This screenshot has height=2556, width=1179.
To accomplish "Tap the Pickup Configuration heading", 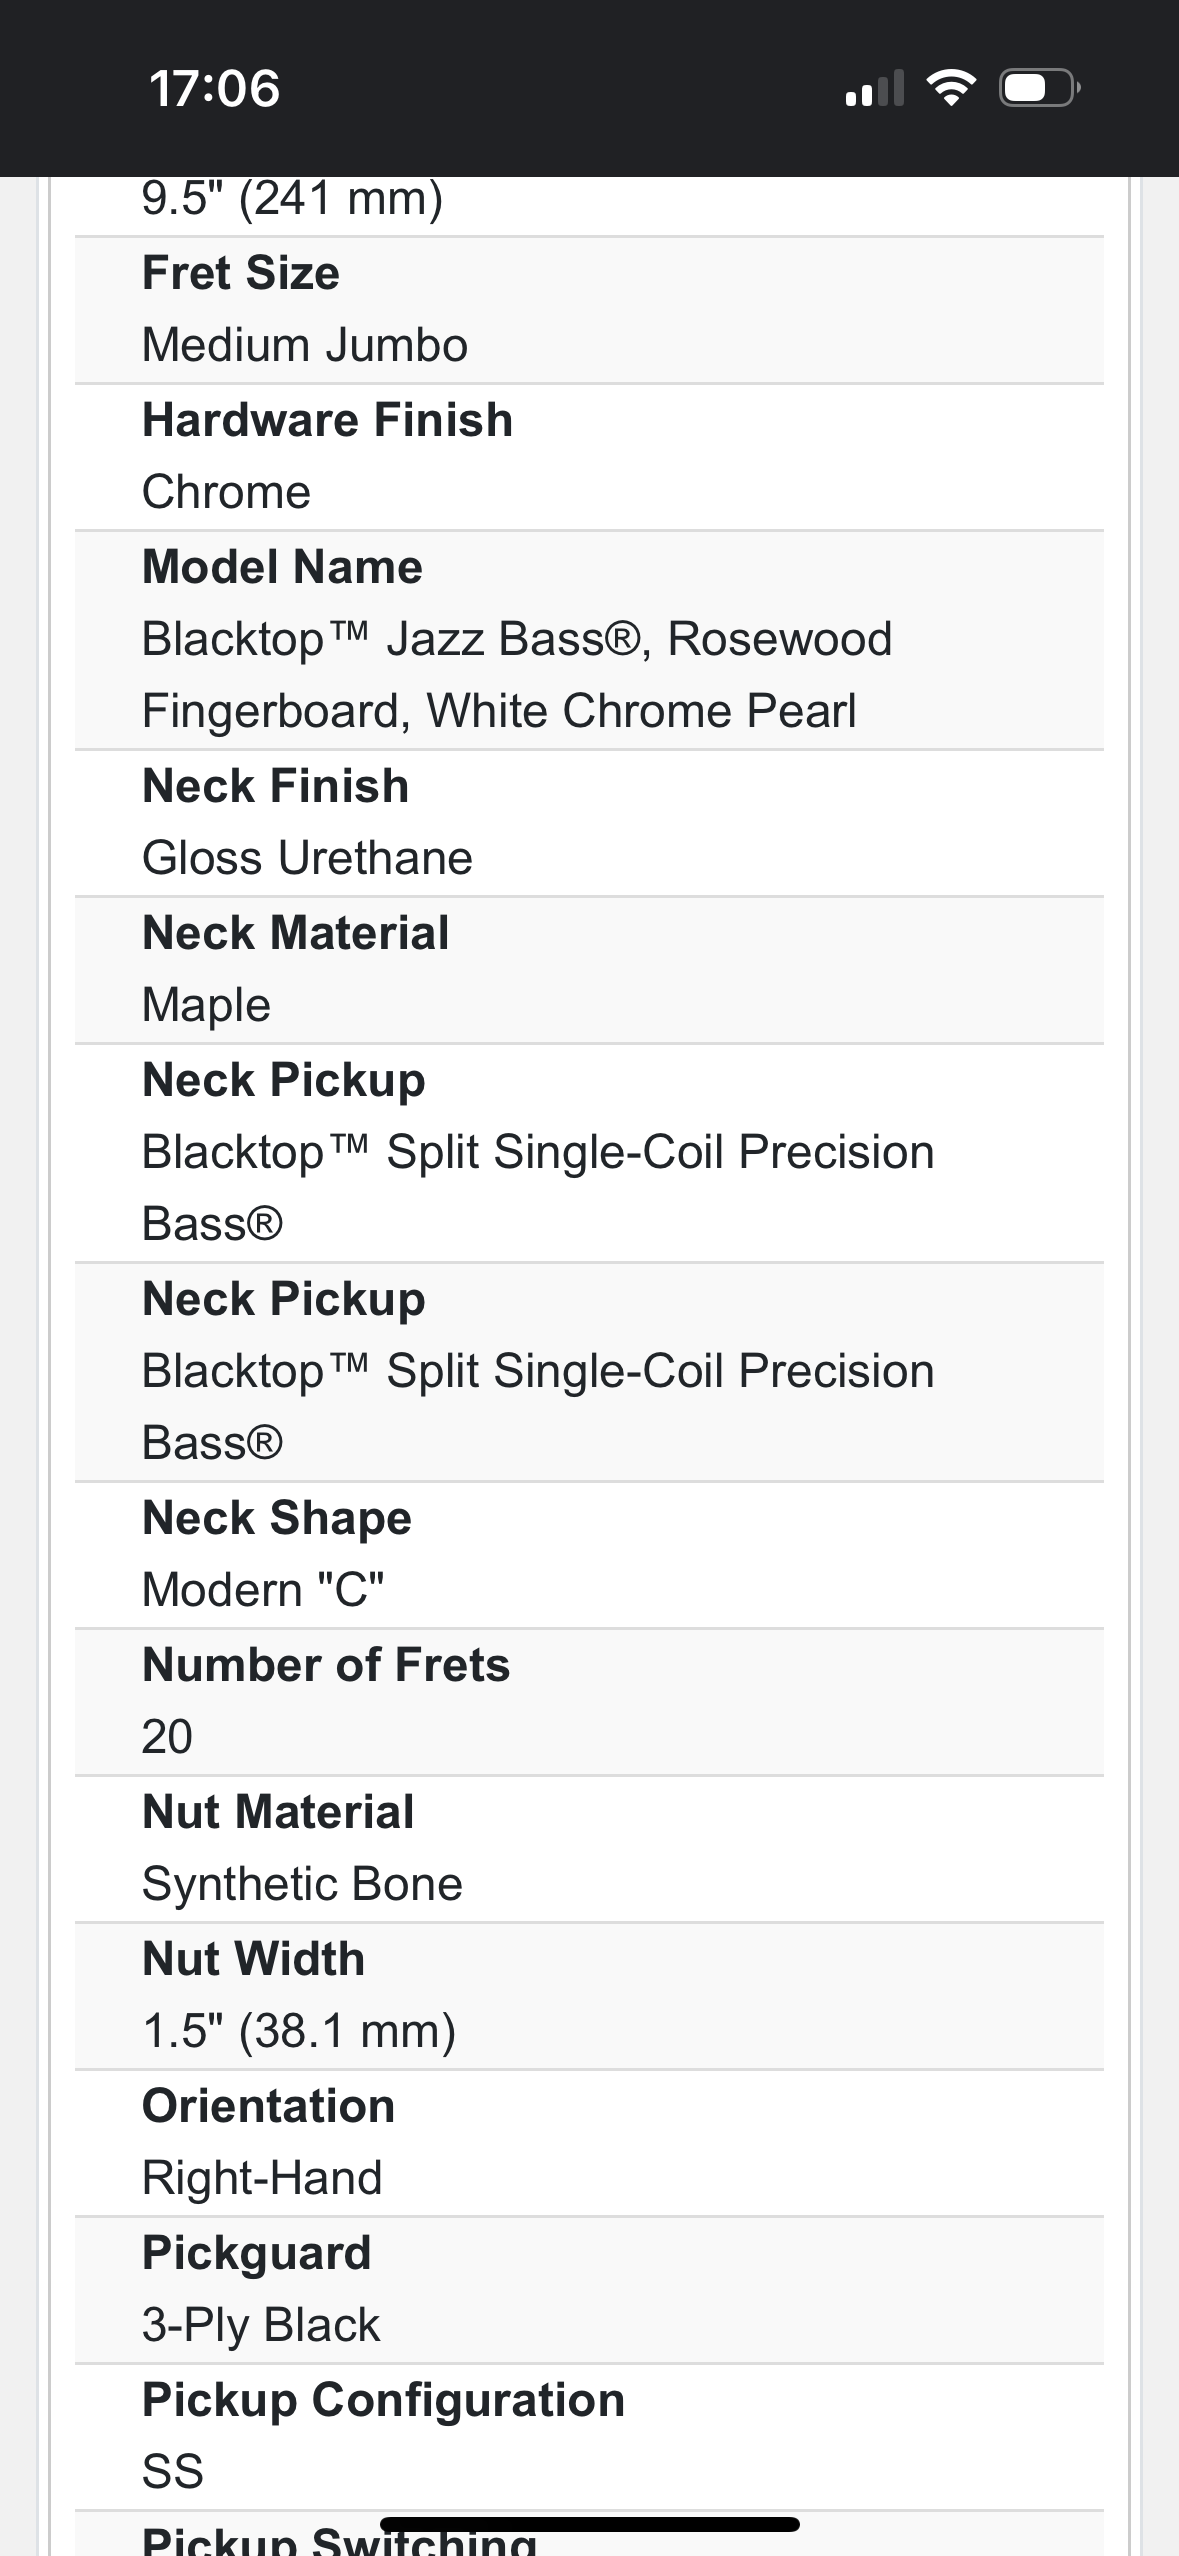I will coord(383,2400).
